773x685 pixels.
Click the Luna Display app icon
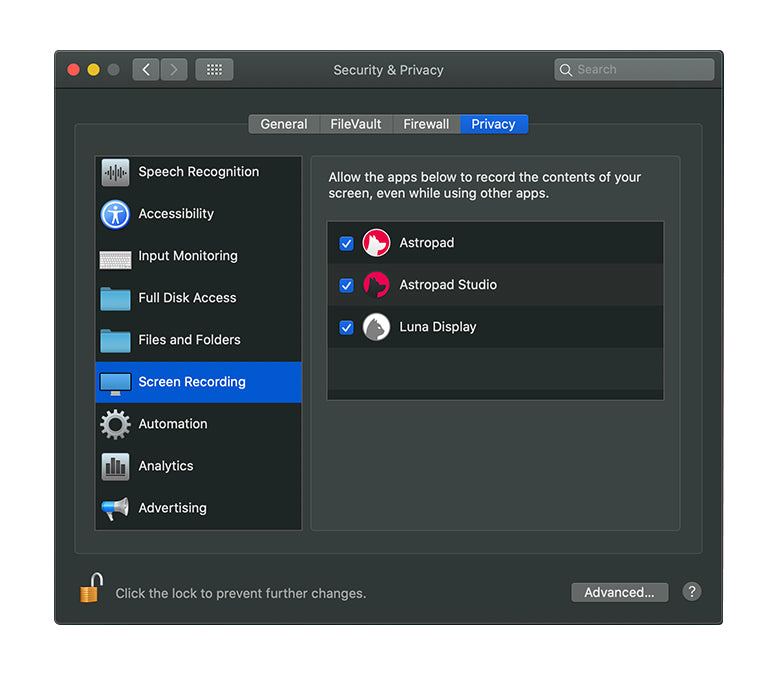tap(376, 327)
